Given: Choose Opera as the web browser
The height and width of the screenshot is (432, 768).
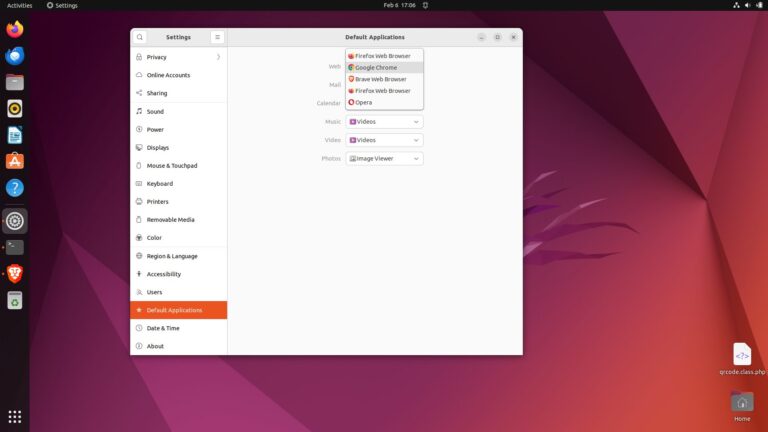Looking at the screenshot, I should pos(384,102).
